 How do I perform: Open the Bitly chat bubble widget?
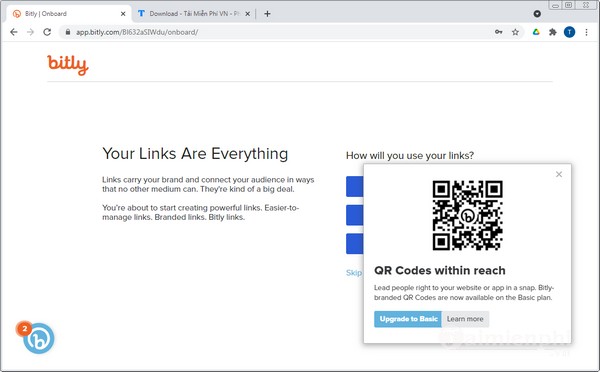coord(39,338)
